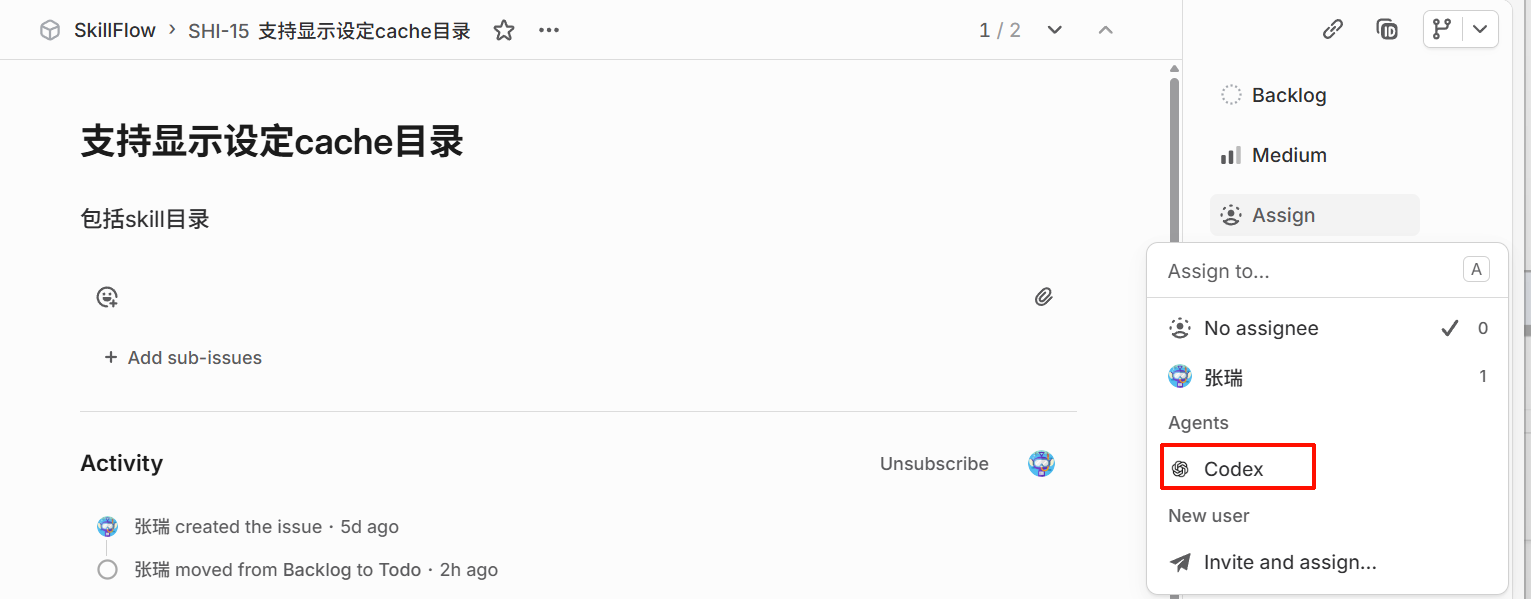The height and width of the screenshot is (599, 1531).
Task: Expand the dropdown arrow beside branch icon
Action: (x=1480, y=29)
